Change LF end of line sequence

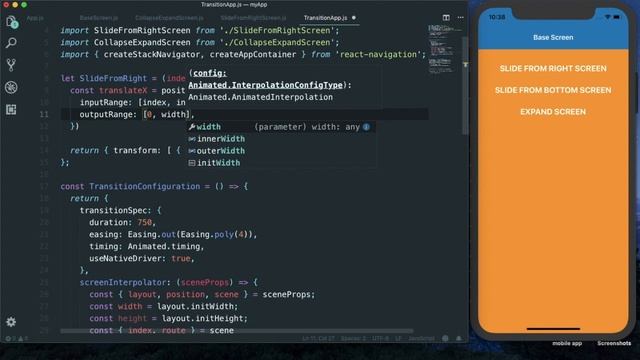(398, 338)
